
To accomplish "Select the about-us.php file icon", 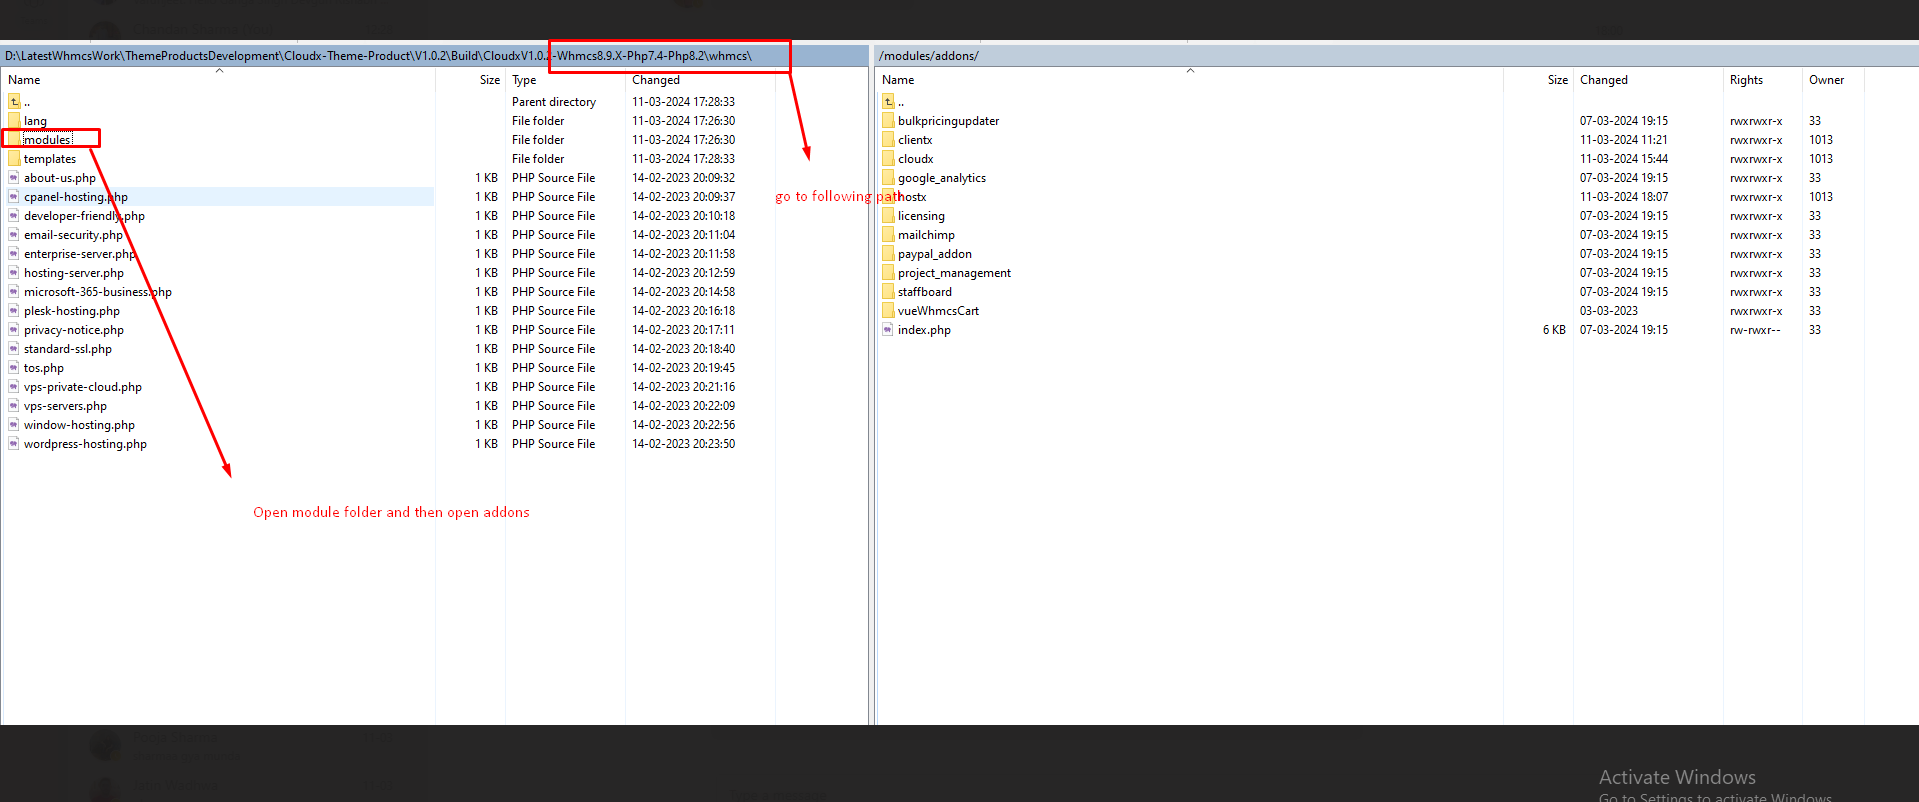I will [14, 178].
